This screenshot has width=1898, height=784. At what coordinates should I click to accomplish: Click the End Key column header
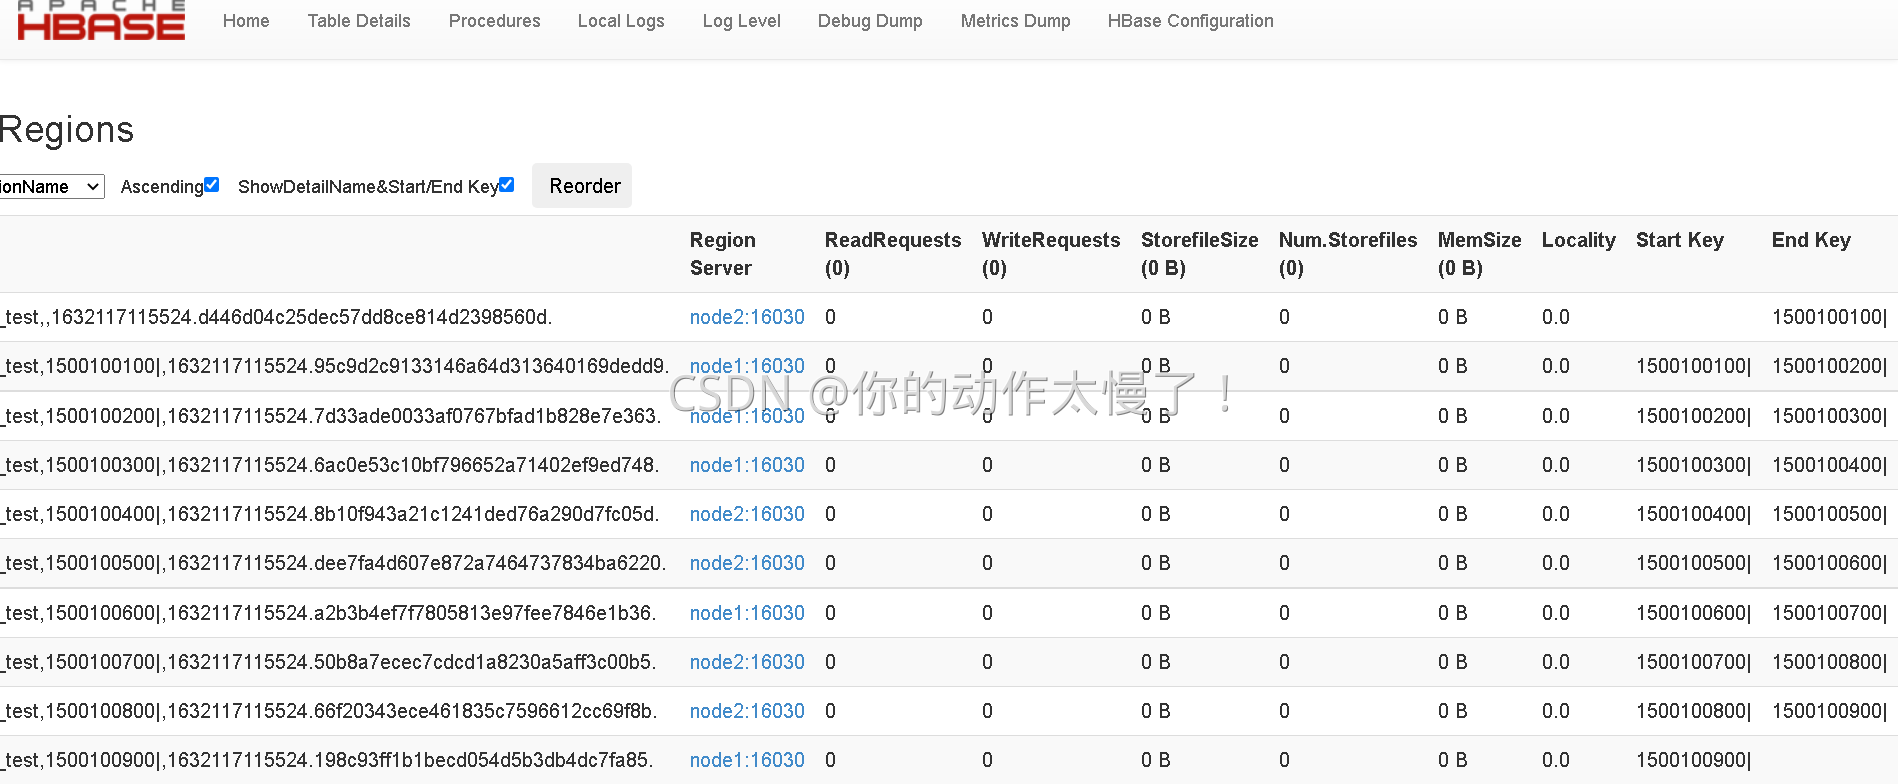click(1811, 240)
